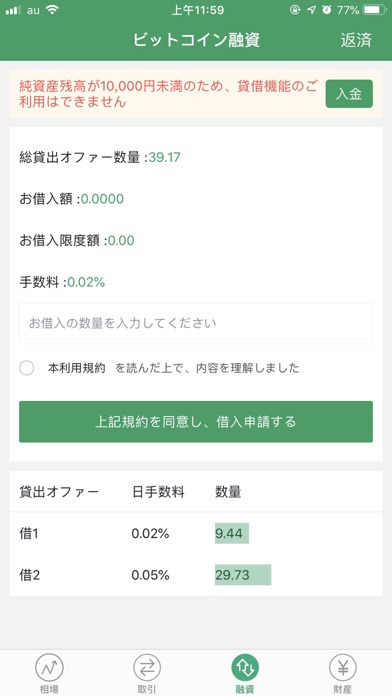The image size is (392, 696).
Task: Tap the 9.44 quantity green bar
Action: pos(232,533)
